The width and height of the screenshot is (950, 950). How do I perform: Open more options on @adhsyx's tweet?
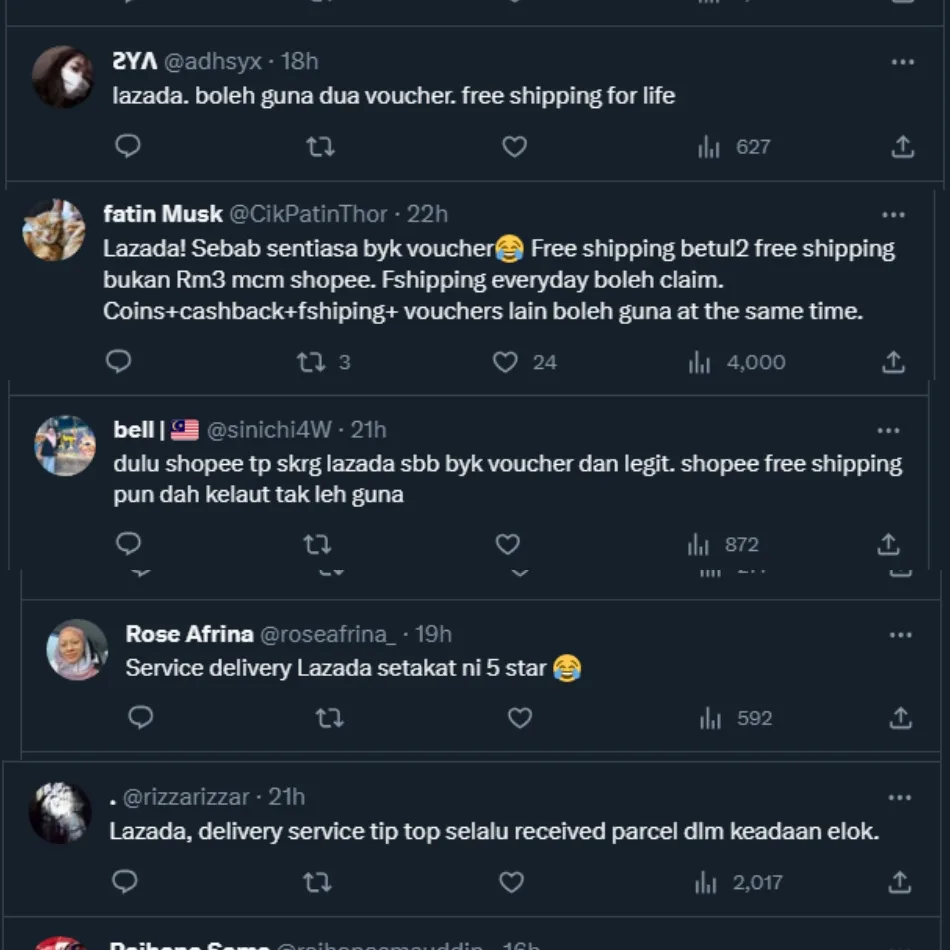(x=902, y=62)
